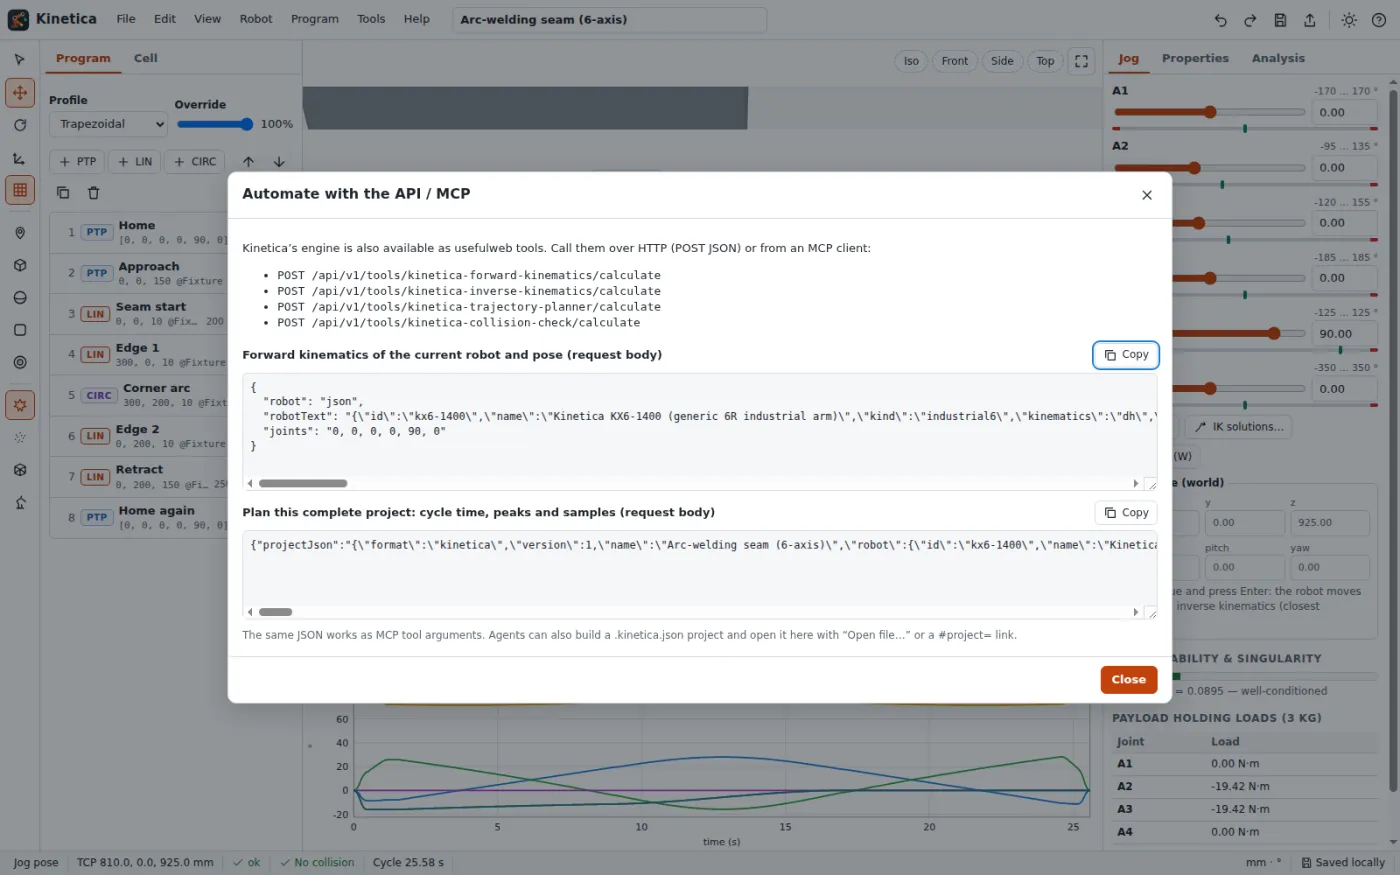
Task: Duplicate the selected program step
Action: [x=63, y=193]
